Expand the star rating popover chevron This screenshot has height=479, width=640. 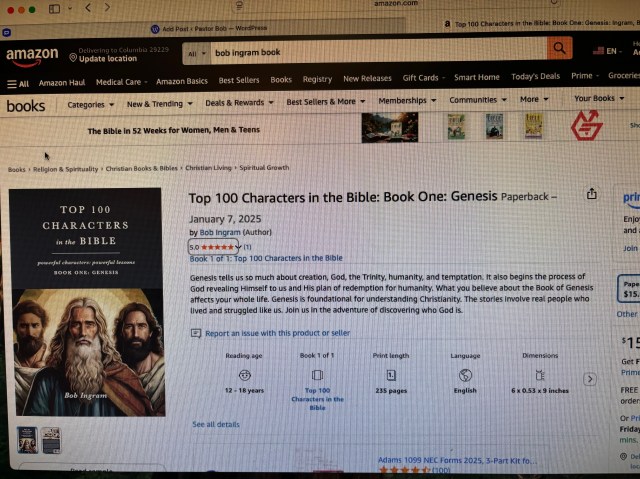click(238, 247)
